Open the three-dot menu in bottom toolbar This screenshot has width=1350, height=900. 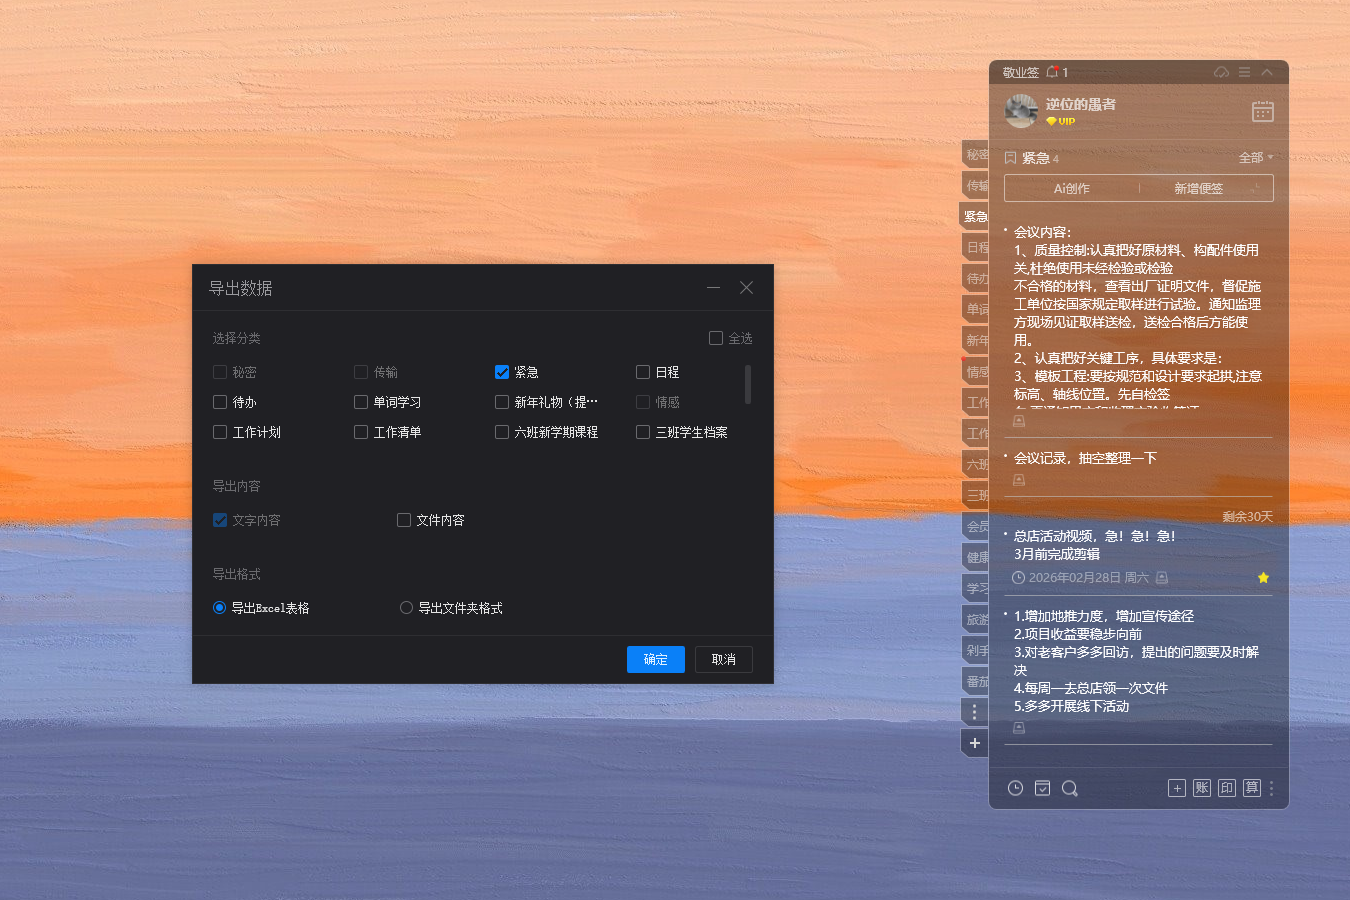pyautogui.click(x=1271, y=788)
